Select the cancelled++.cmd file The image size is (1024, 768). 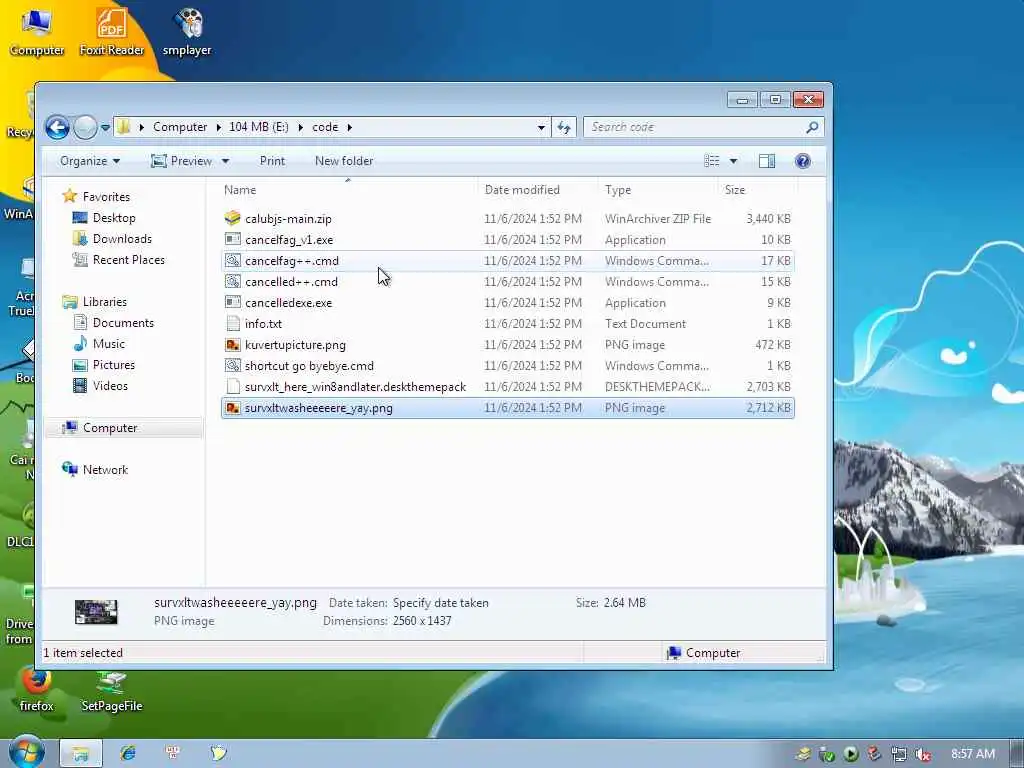click(507, 281)
